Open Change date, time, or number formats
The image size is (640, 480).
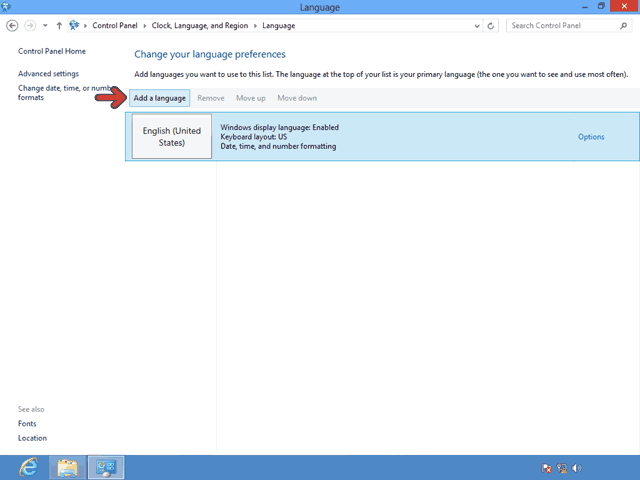64,93
